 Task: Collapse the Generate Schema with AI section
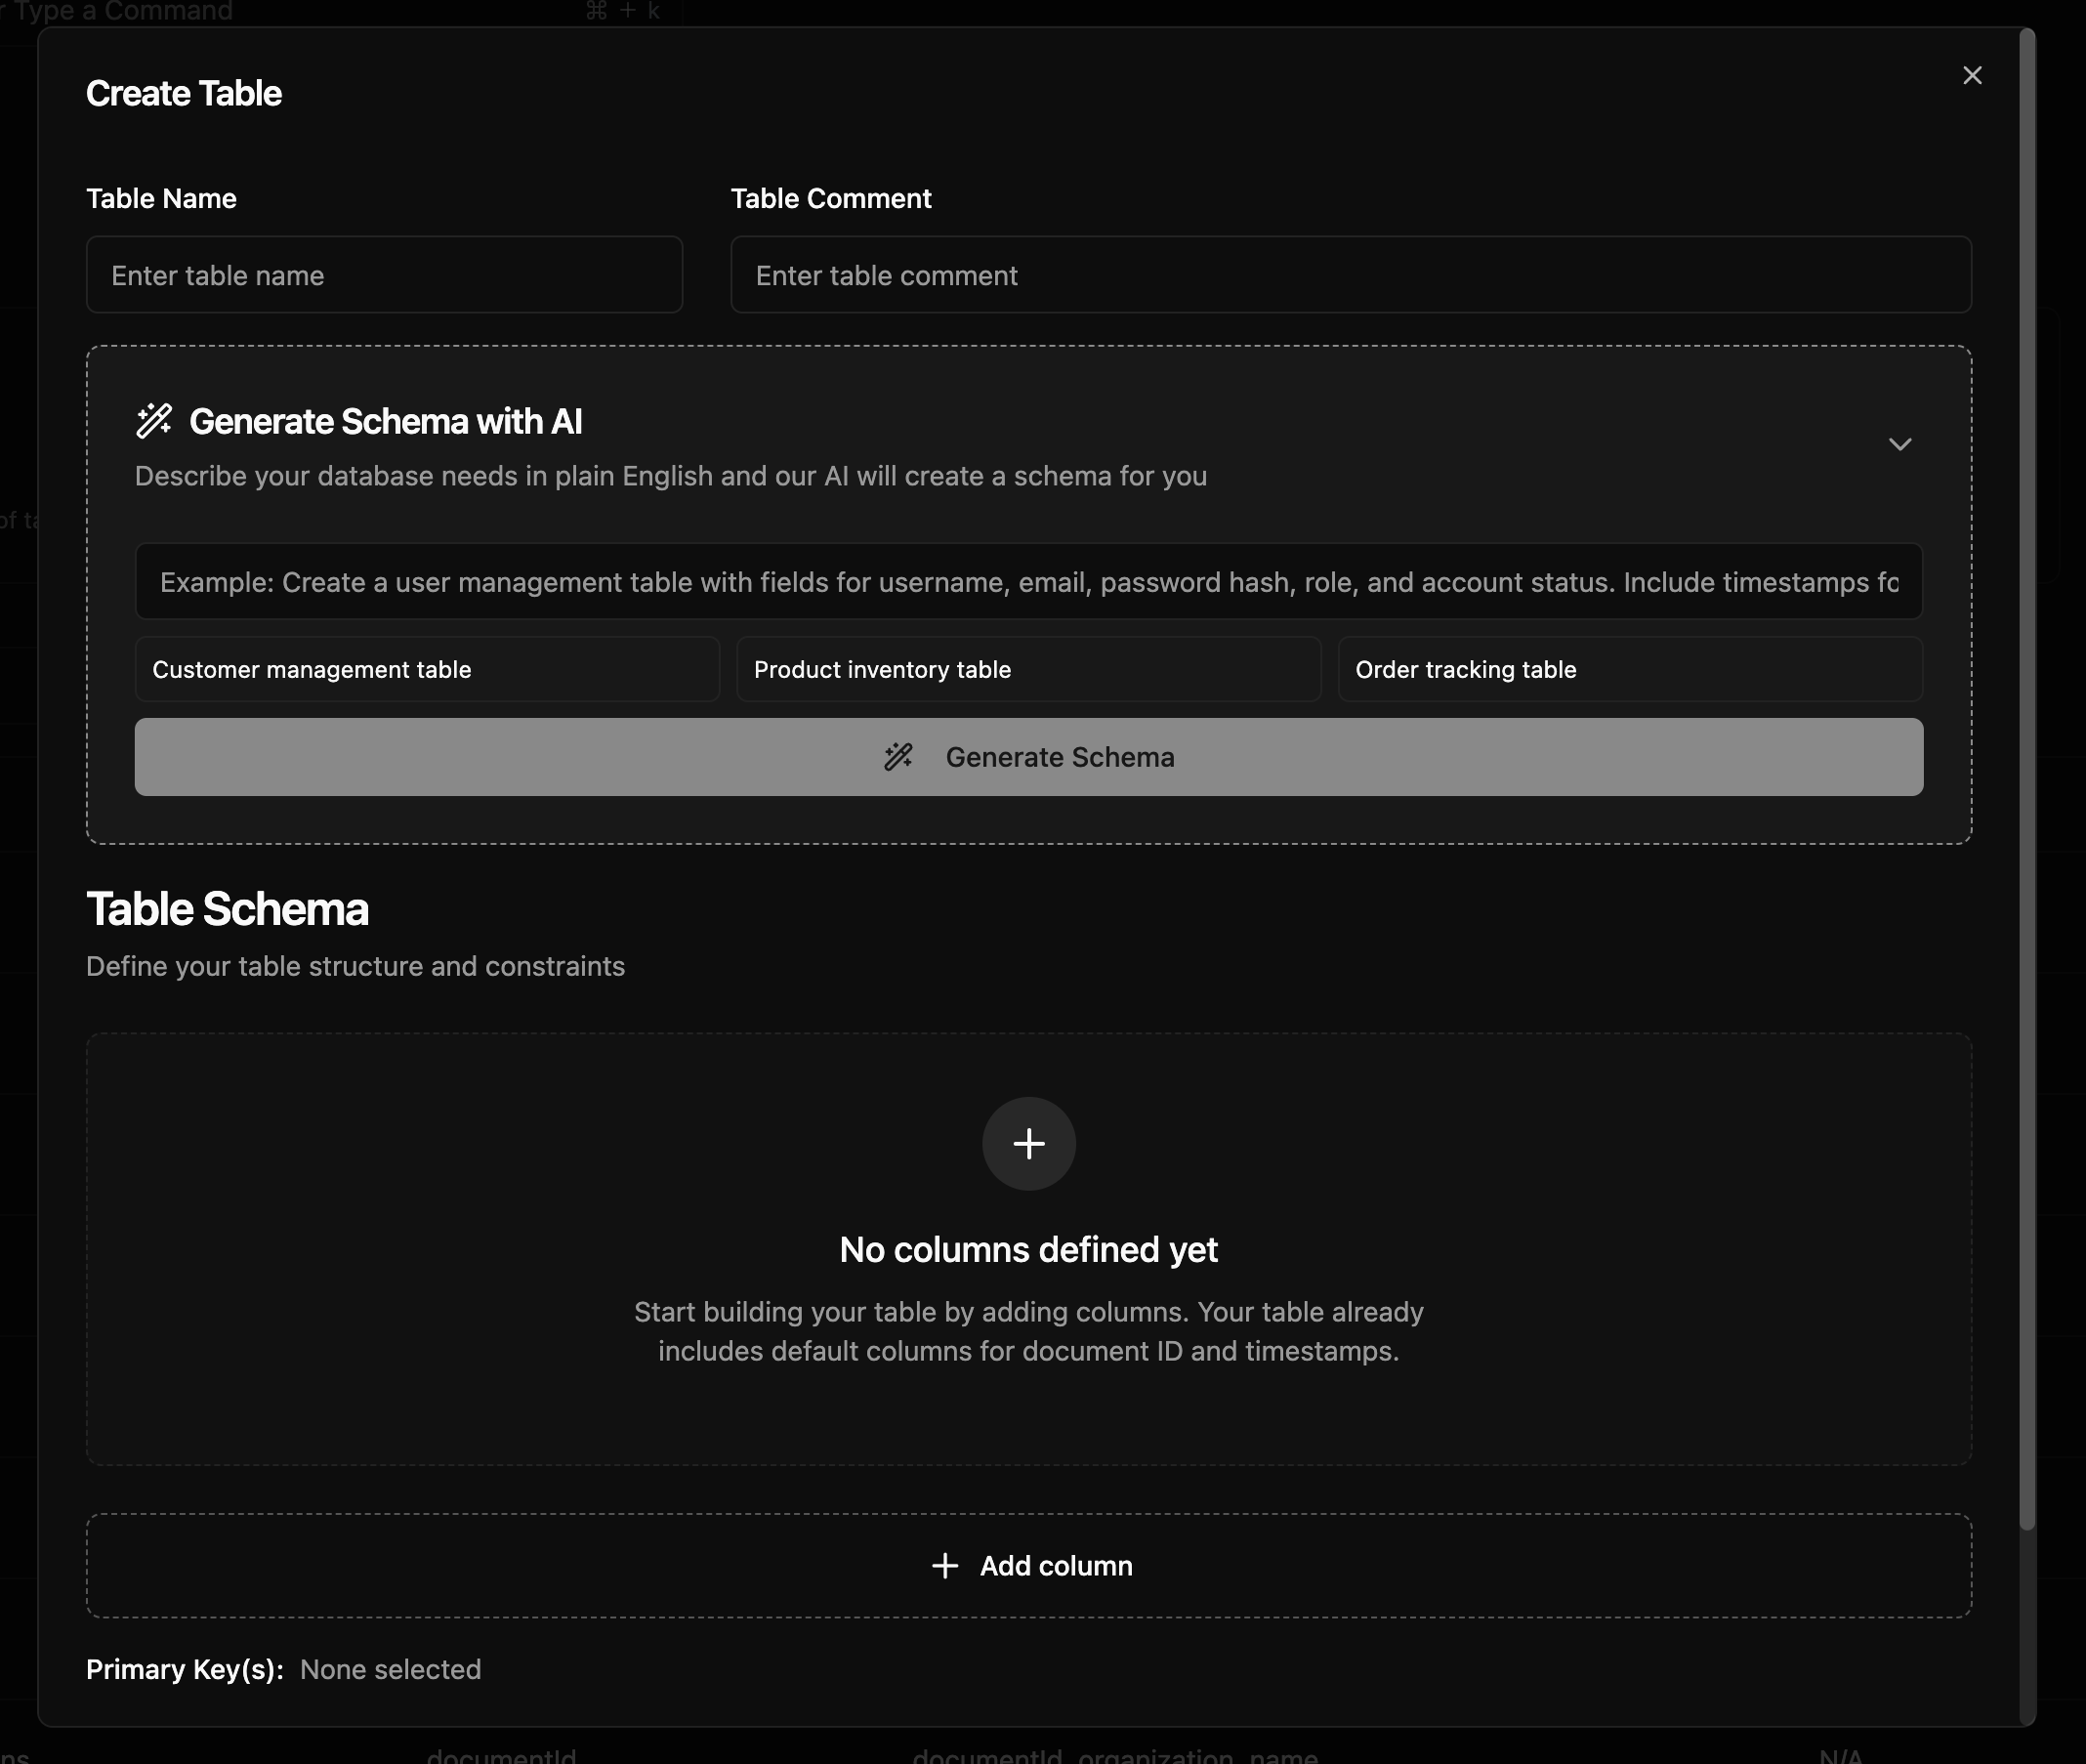click(1899, 444)
